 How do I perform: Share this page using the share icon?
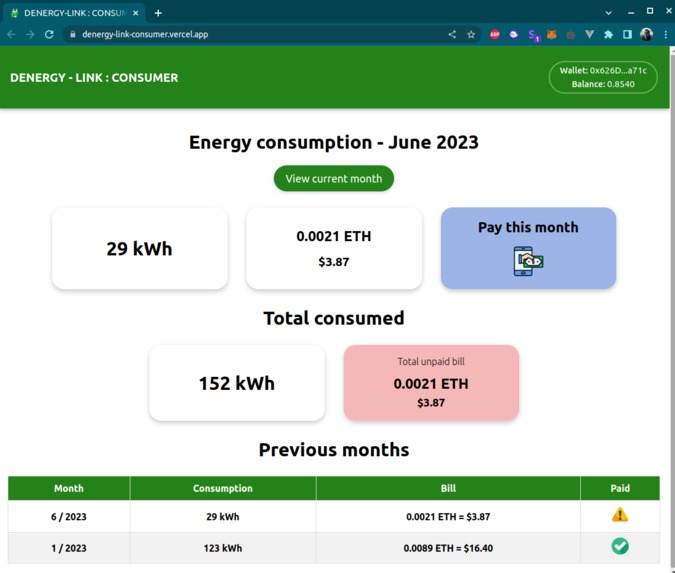452,34
